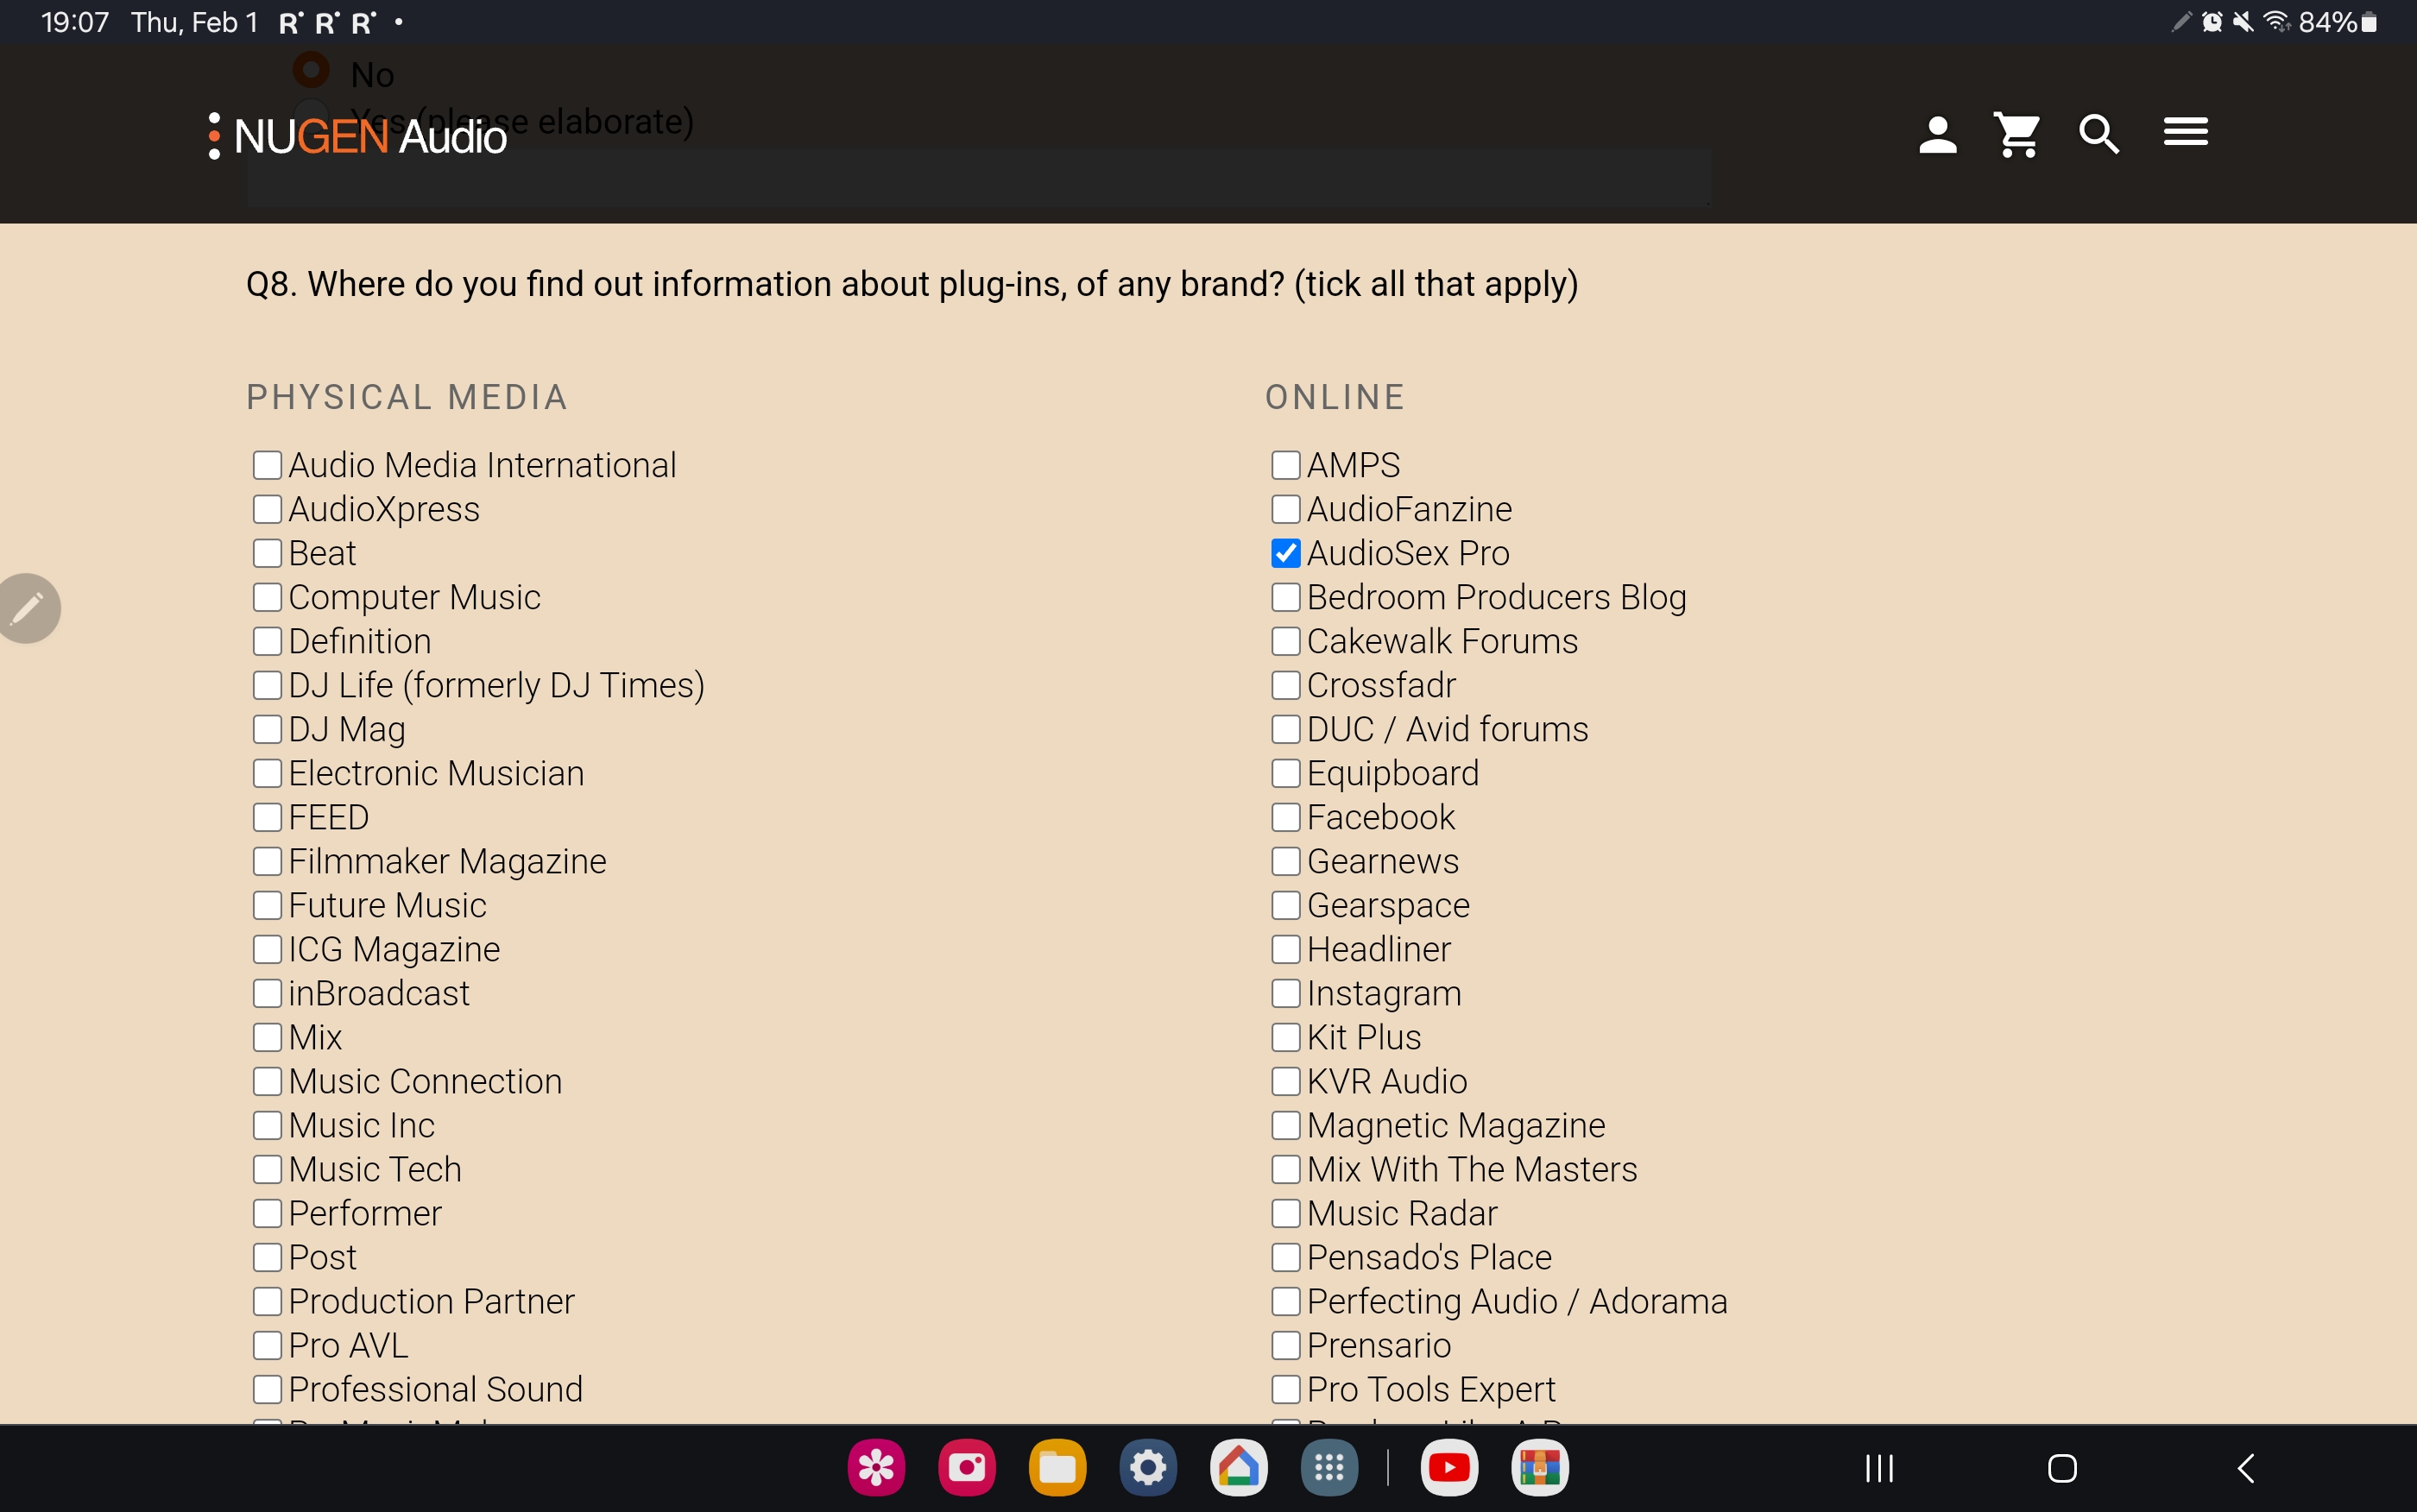Tap the Wi-Fi icon in status bar

pyautogui.click(x=2277, y=22)
